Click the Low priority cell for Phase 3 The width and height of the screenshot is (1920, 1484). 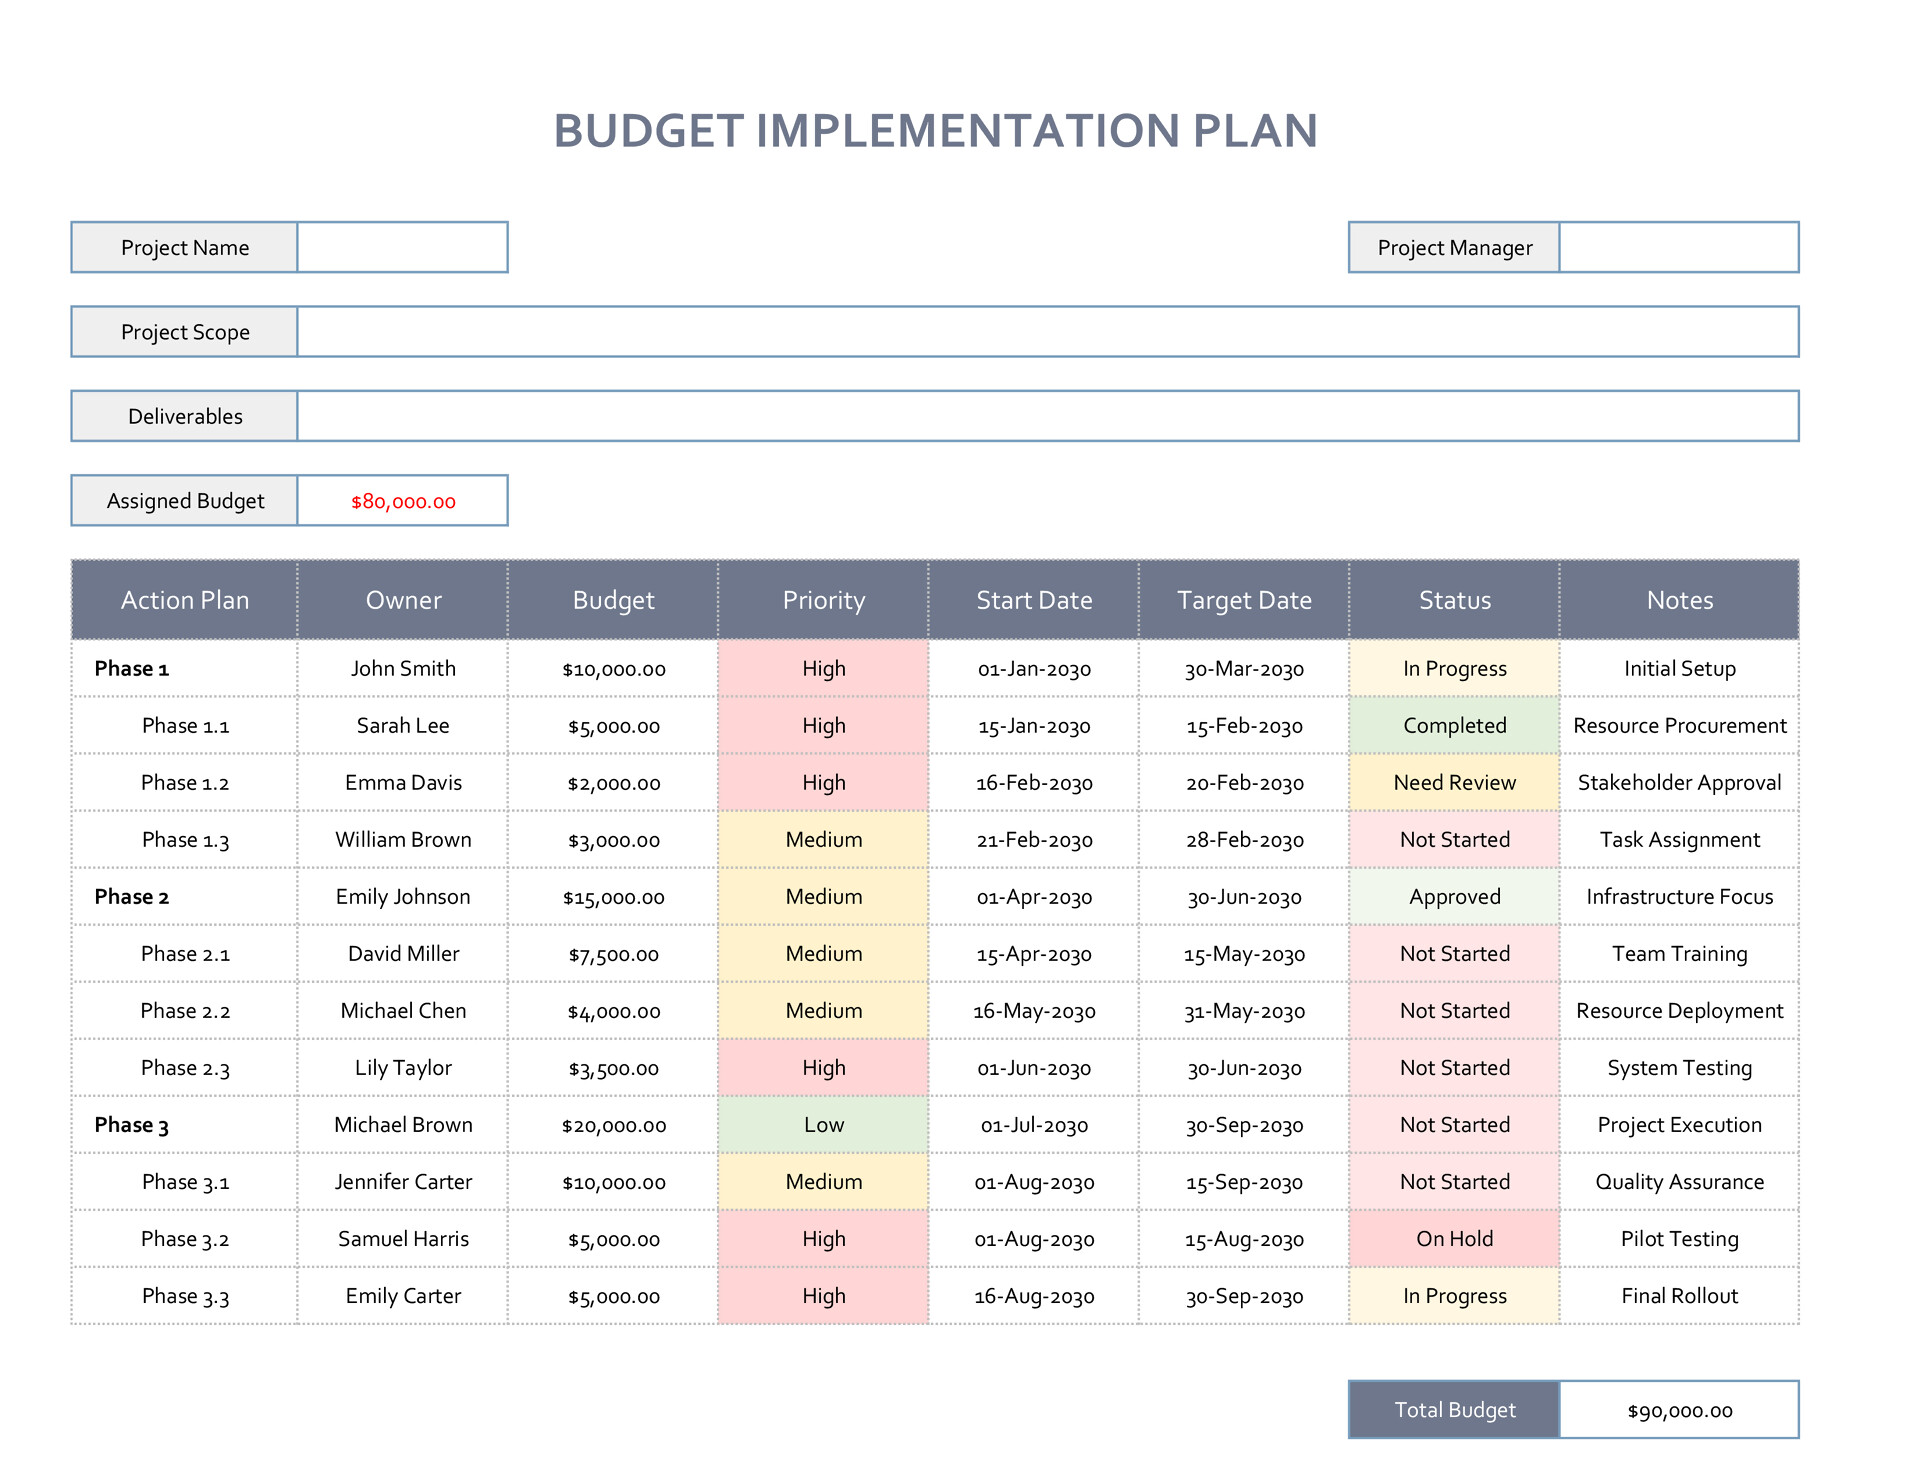(823, 1124)
